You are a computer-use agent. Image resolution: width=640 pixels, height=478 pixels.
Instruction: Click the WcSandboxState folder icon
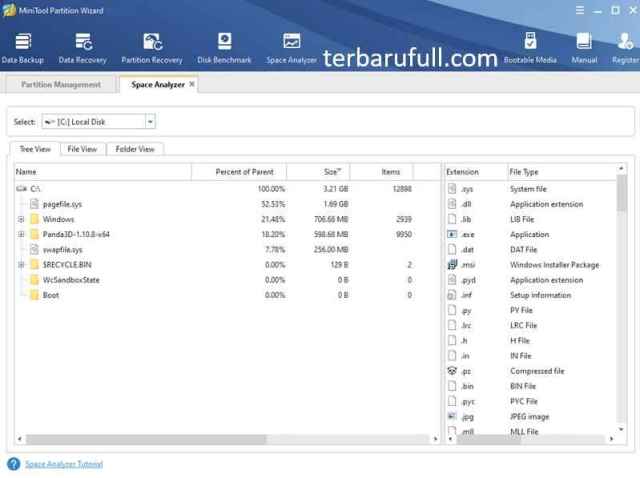pos(35,280)
